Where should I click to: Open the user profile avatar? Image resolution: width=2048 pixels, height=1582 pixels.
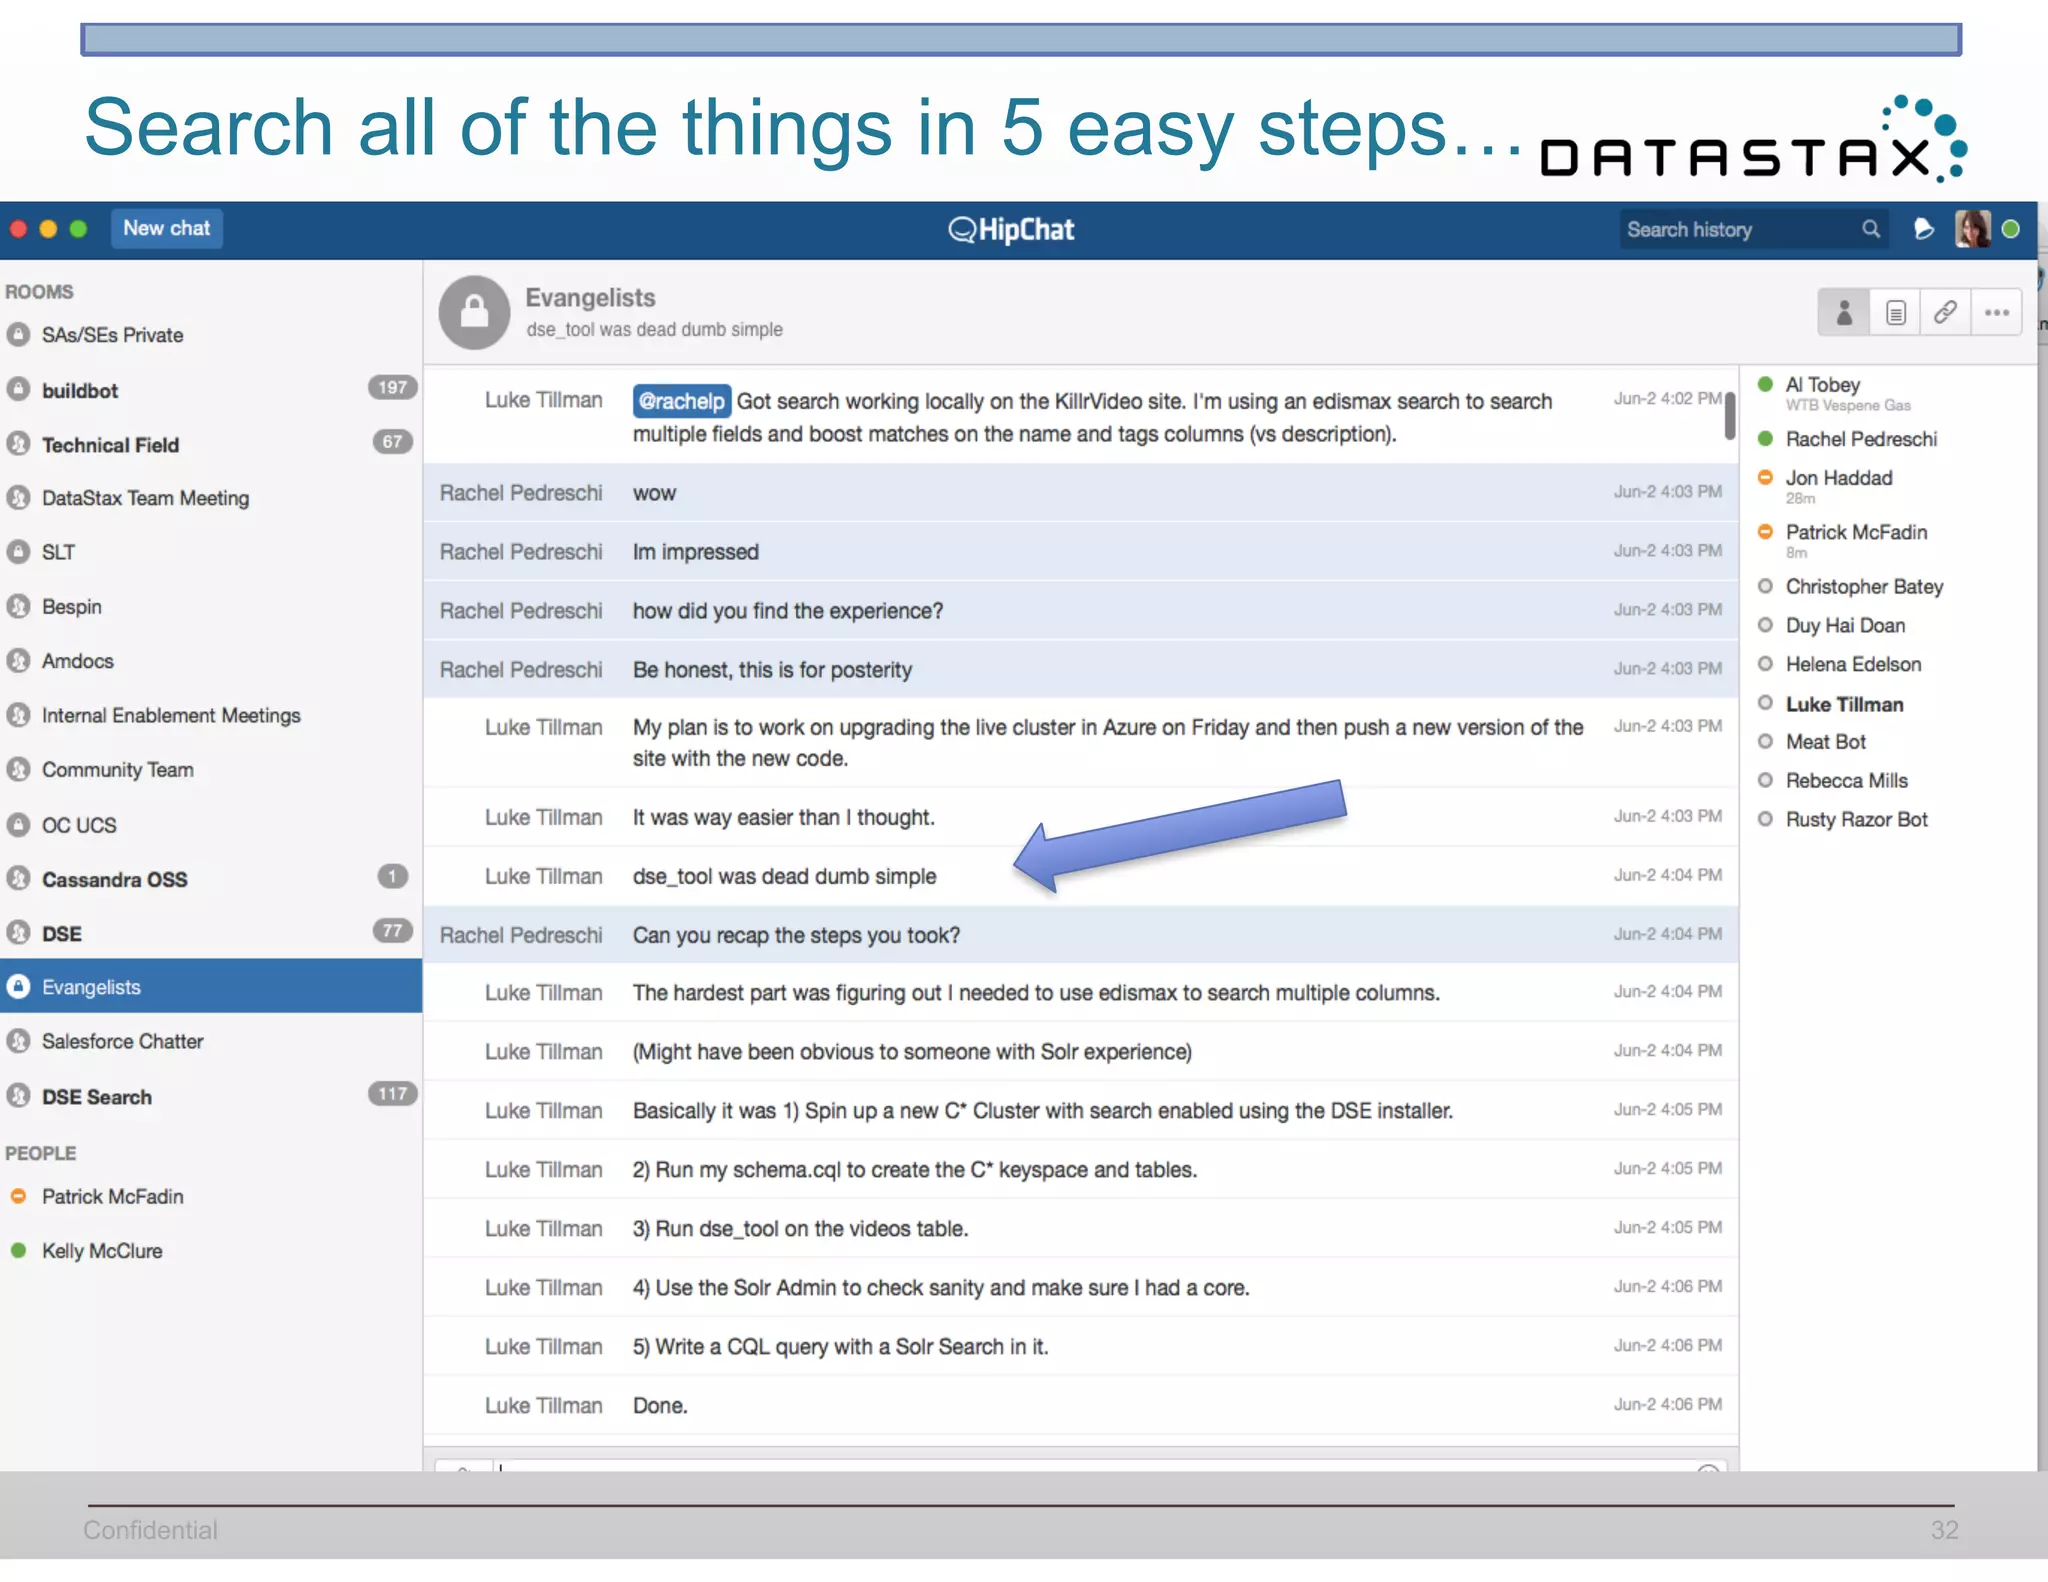pyautogui.click(x=1972, y=230)
